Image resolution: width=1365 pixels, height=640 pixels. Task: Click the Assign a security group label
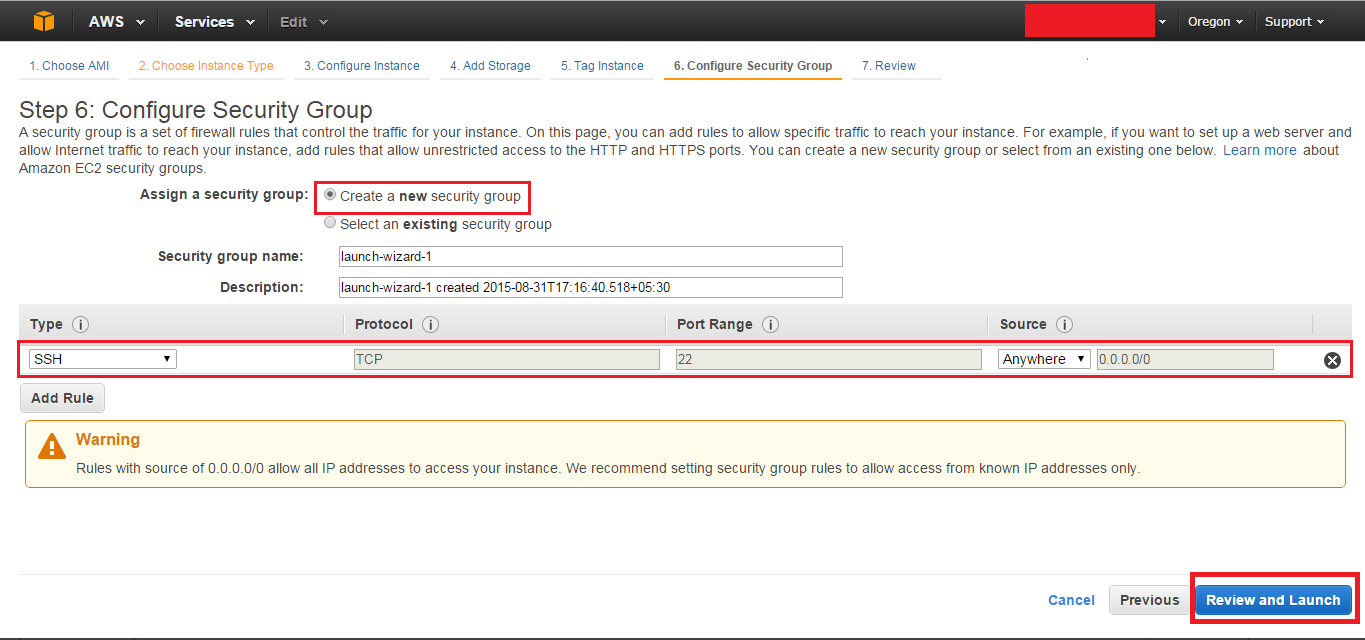tap(224, 195)
